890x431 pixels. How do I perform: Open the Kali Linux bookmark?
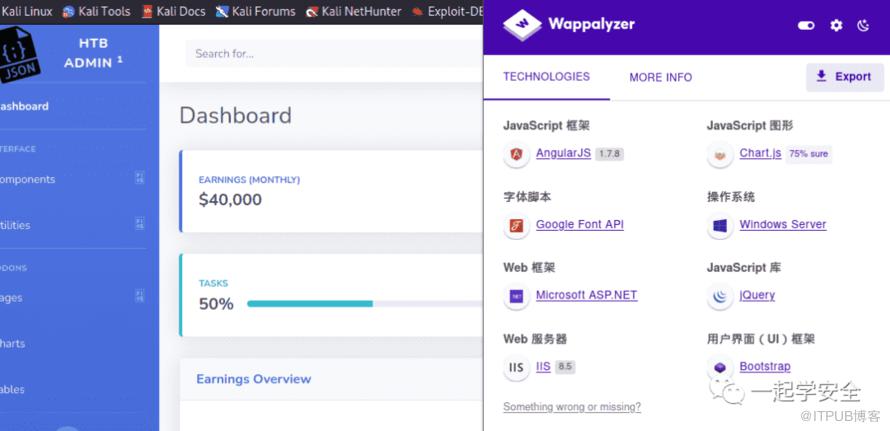pos(27,11)
